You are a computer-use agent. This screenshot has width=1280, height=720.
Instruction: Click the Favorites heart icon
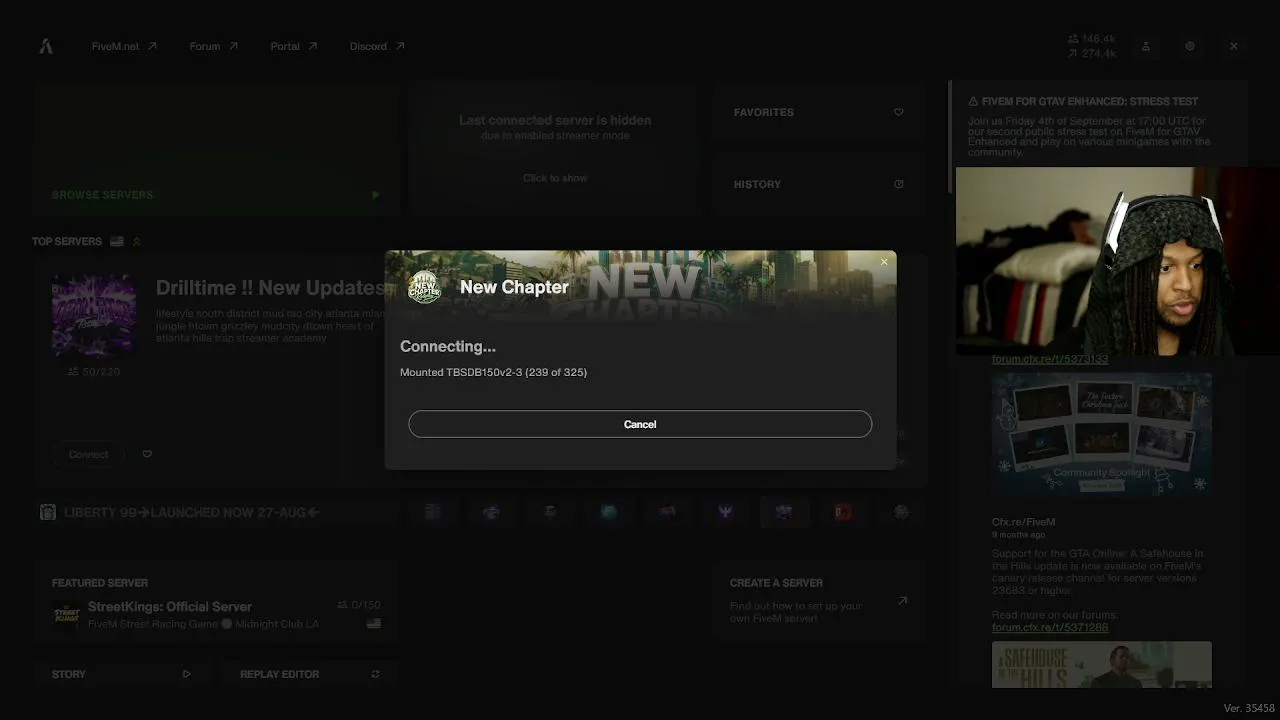[898, 112]
